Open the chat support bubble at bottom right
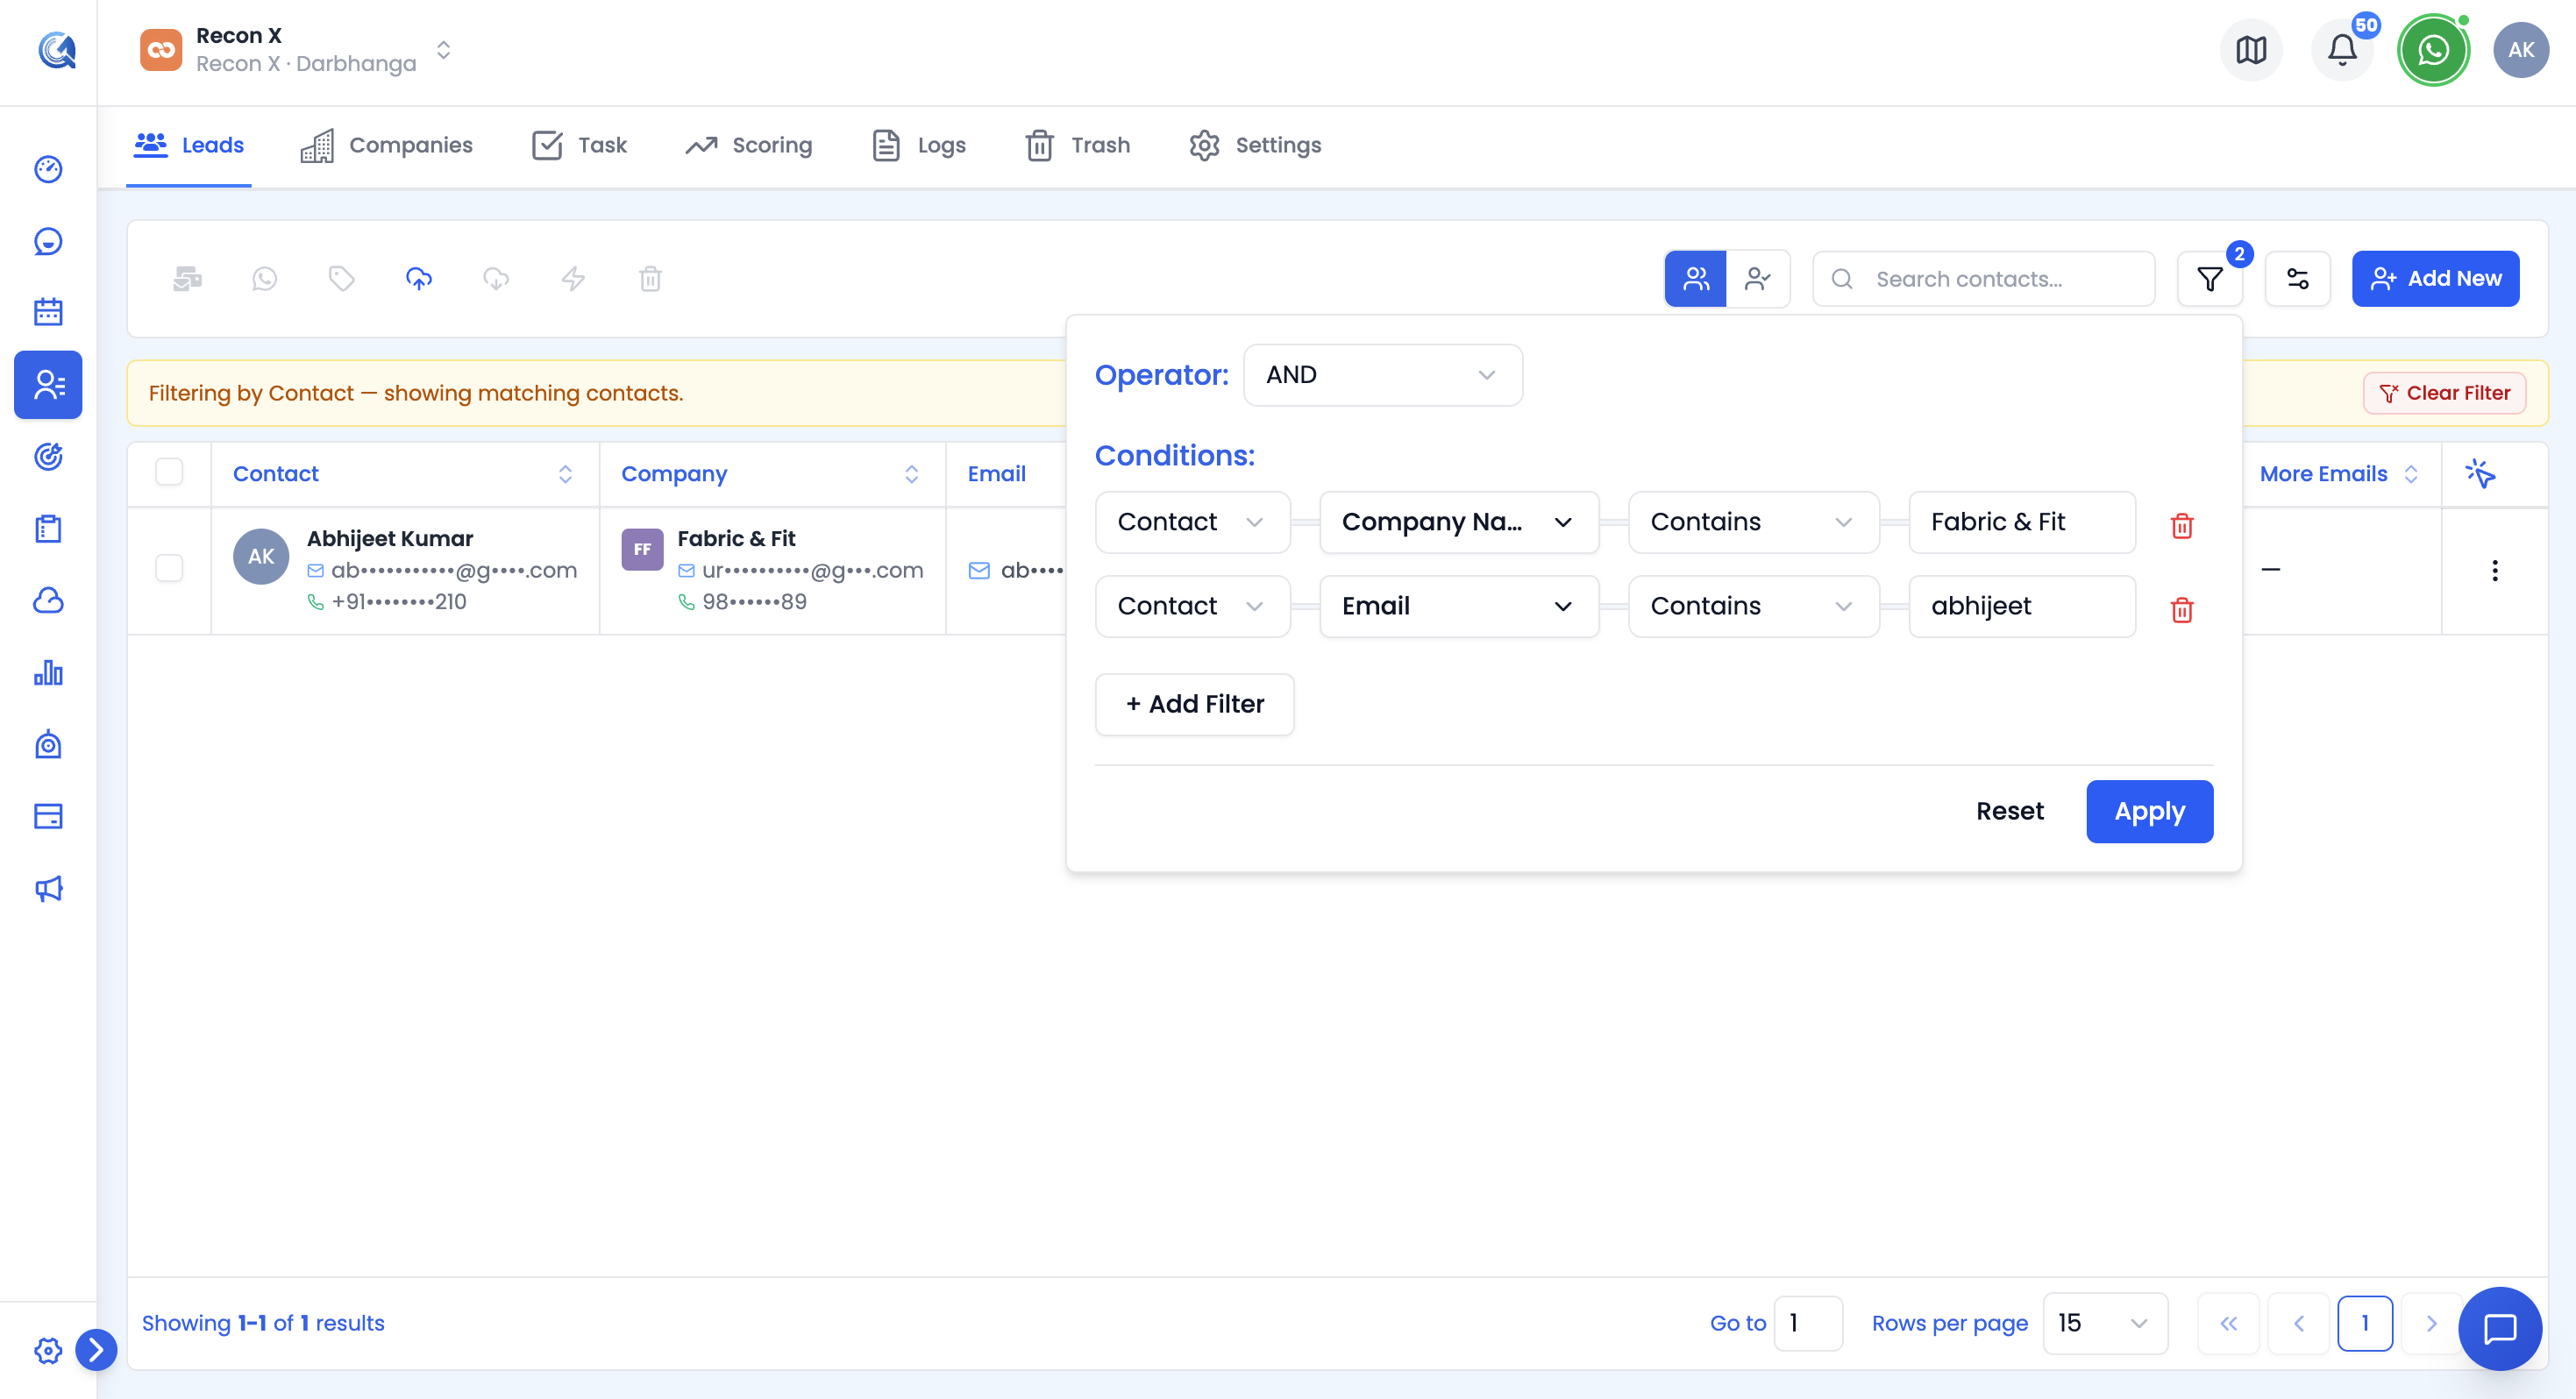2576x1399 pixels. [2500, 1328]
